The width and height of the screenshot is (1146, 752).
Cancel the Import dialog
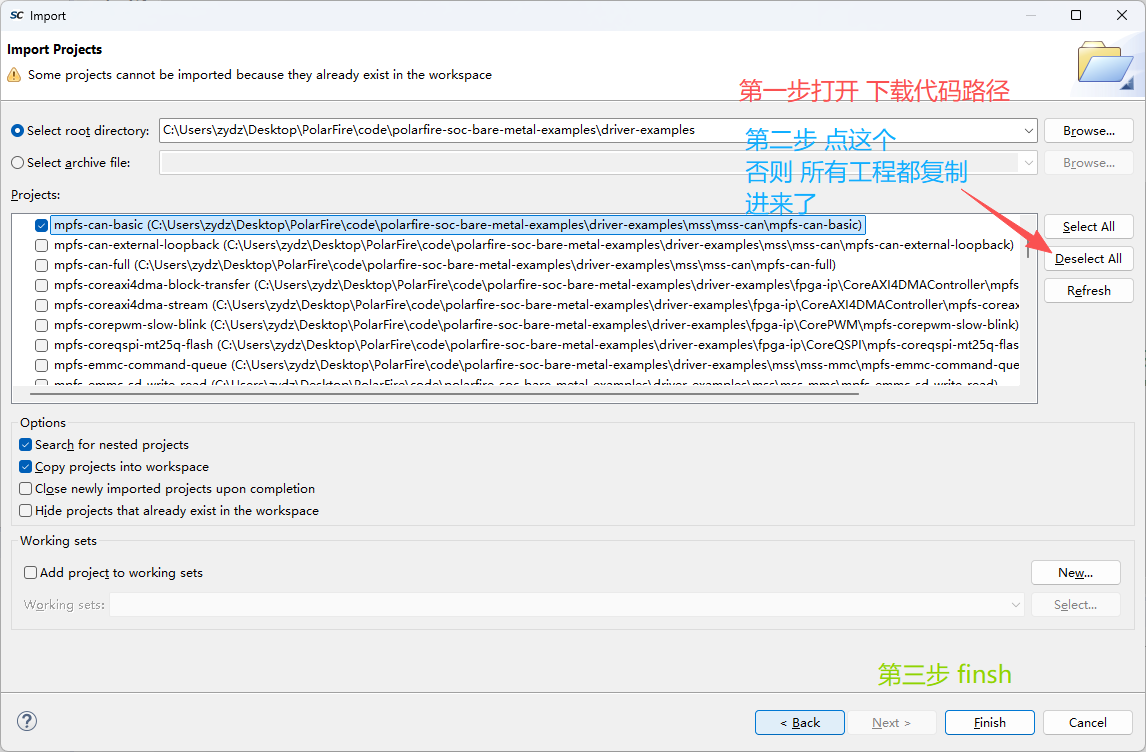point(1088,722)
